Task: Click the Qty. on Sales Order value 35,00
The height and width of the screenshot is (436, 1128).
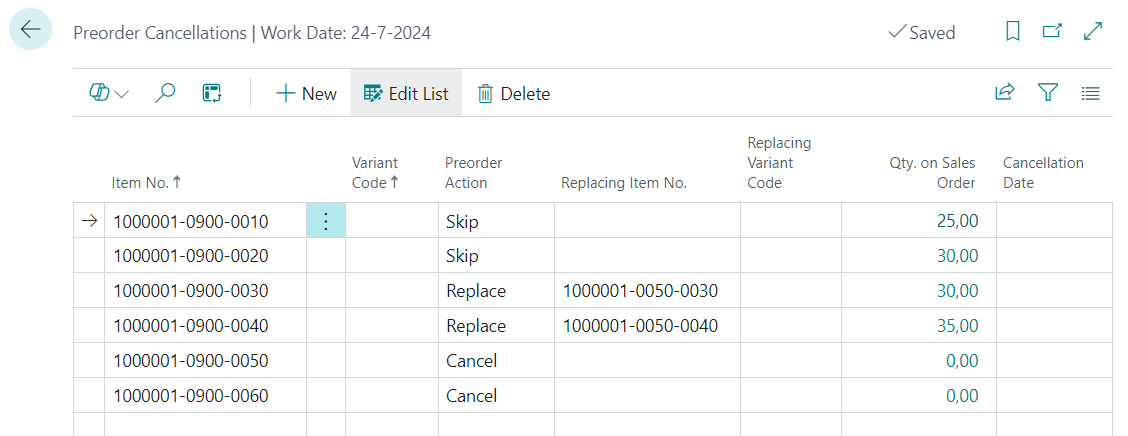Action: [x=957, y=326]
